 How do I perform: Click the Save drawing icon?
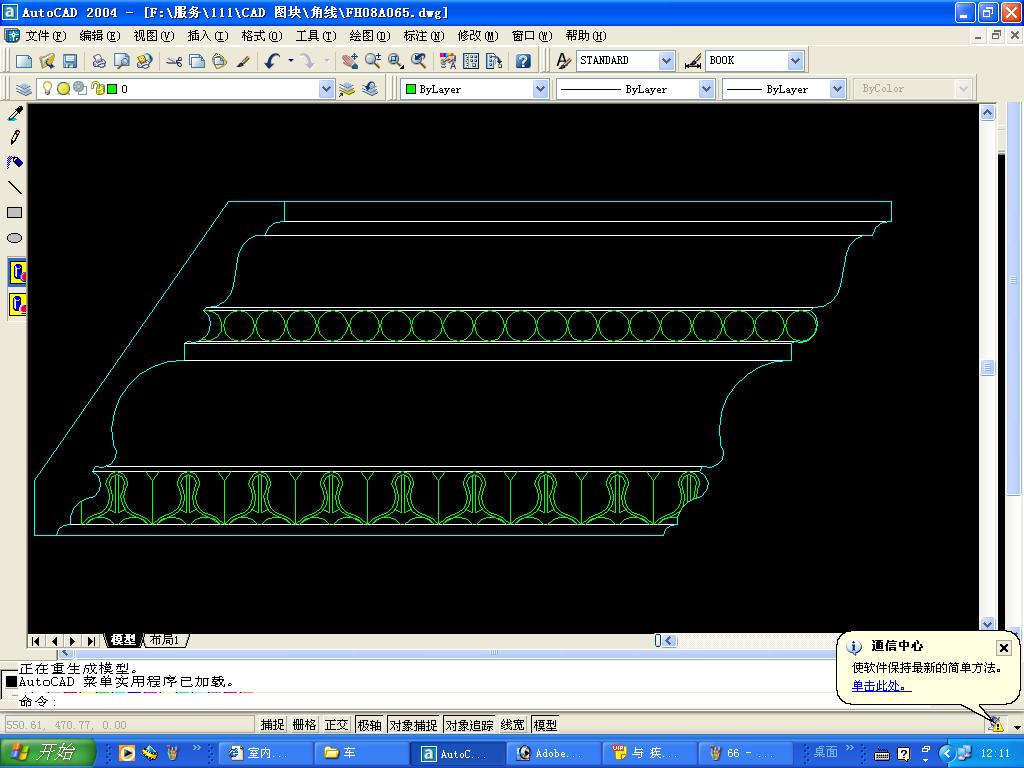[70, 61]
